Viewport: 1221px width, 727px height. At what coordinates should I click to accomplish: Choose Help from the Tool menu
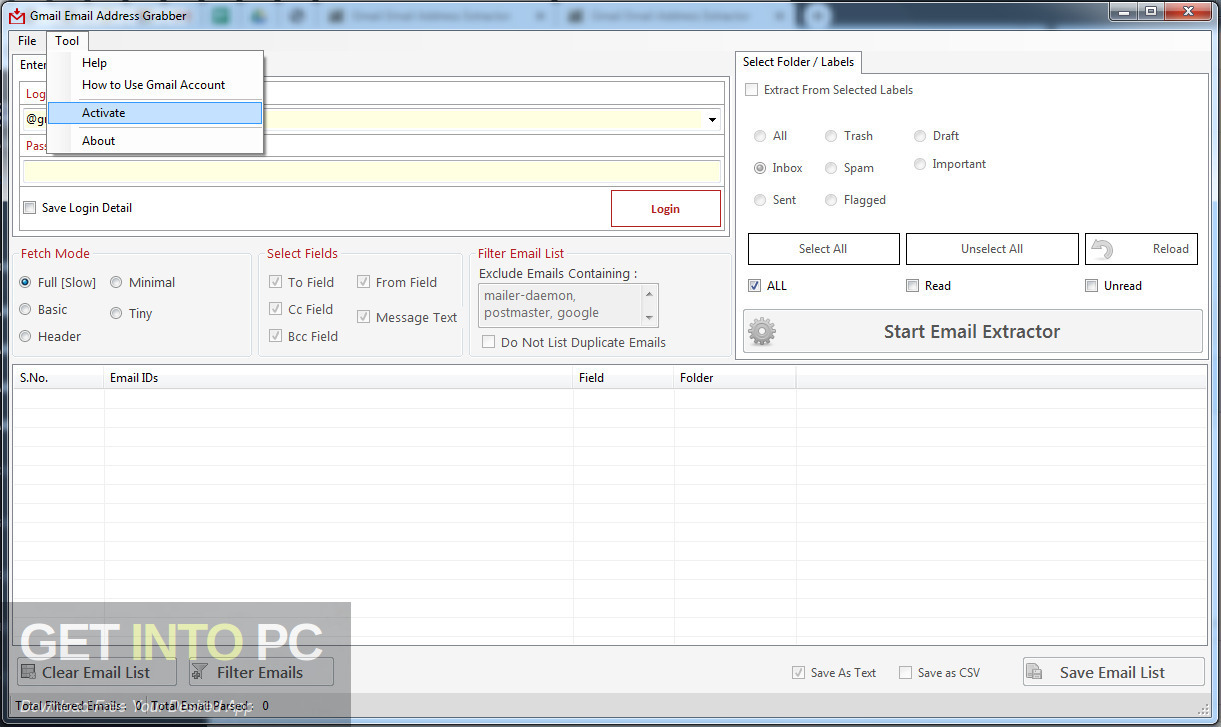click(94, 63)
